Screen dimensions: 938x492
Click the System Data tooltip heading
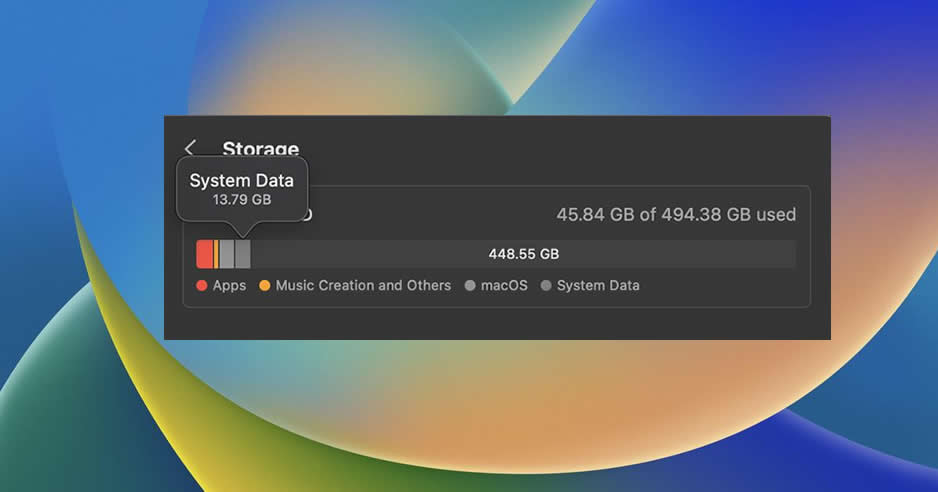(x=242, y=181)
